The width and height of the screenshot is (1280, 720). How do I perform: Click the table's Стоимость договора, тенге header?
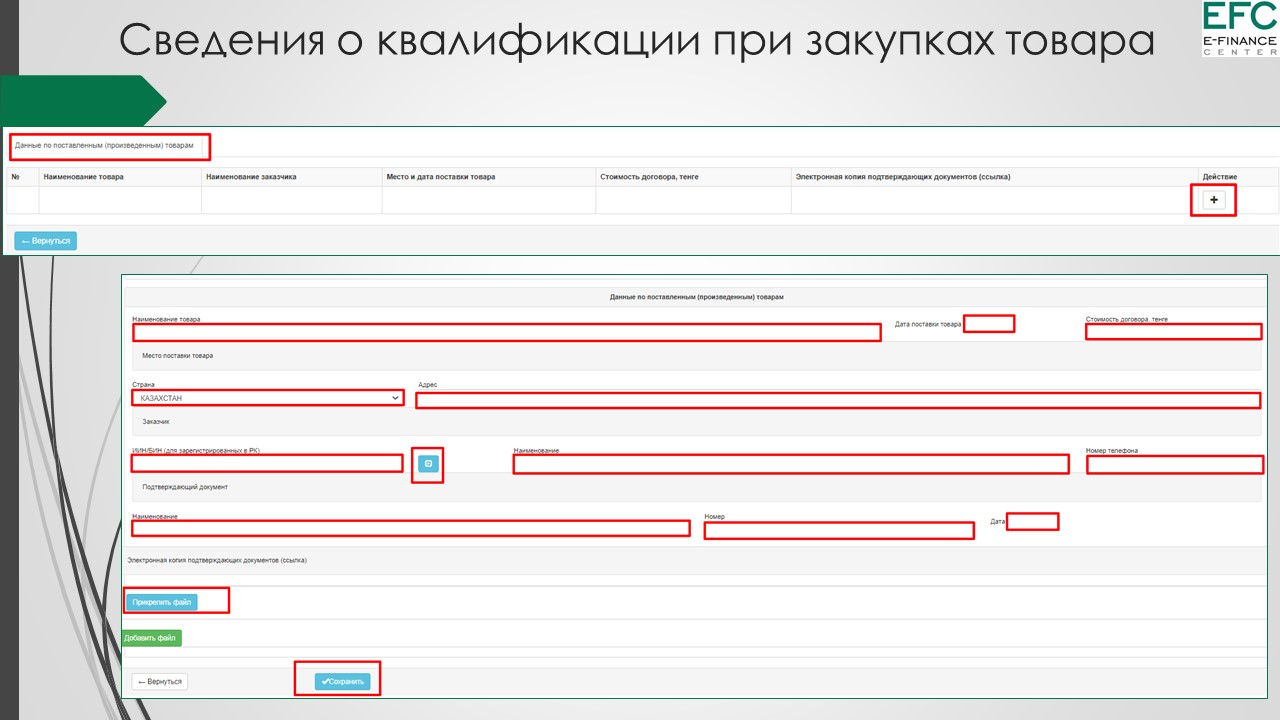649,177
